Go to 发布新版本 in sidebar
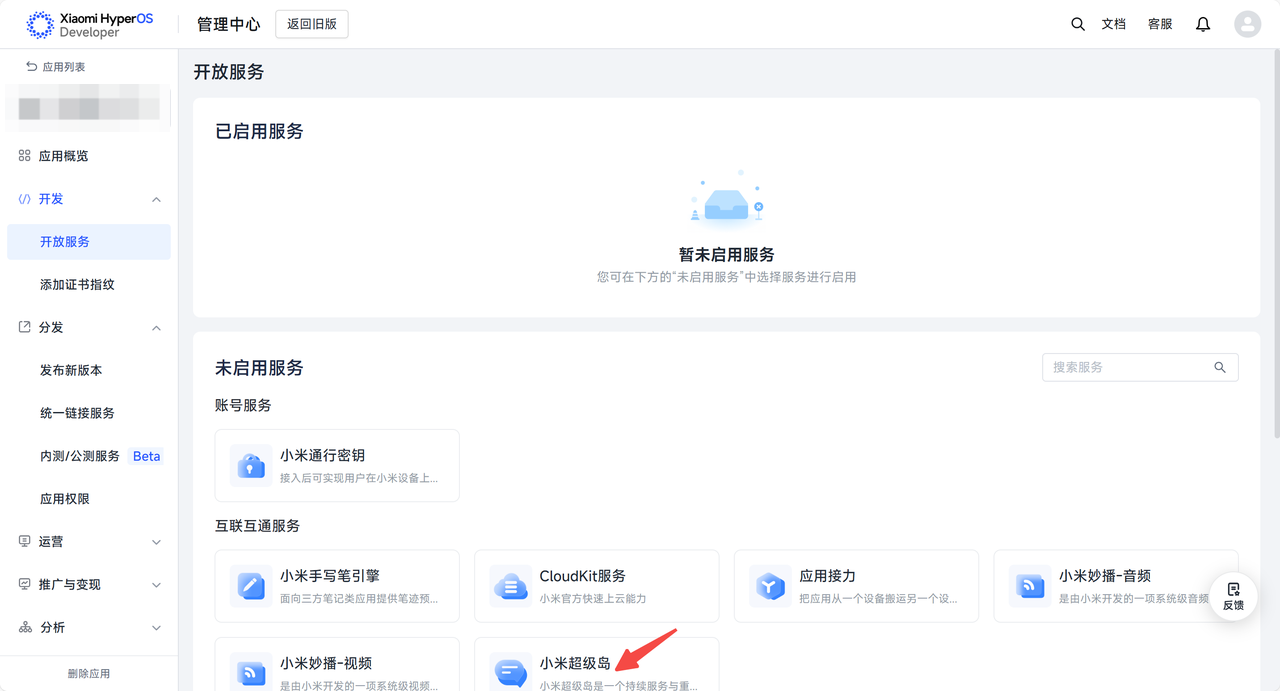 [71, 370]
